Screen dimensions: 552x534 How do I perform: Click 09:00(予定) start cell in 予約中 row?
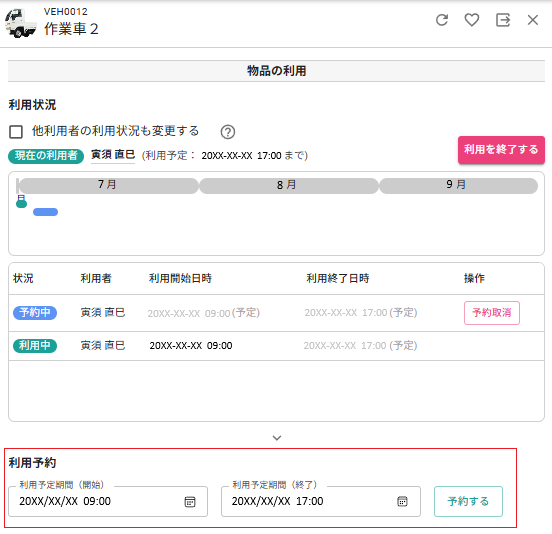[203, 313]
